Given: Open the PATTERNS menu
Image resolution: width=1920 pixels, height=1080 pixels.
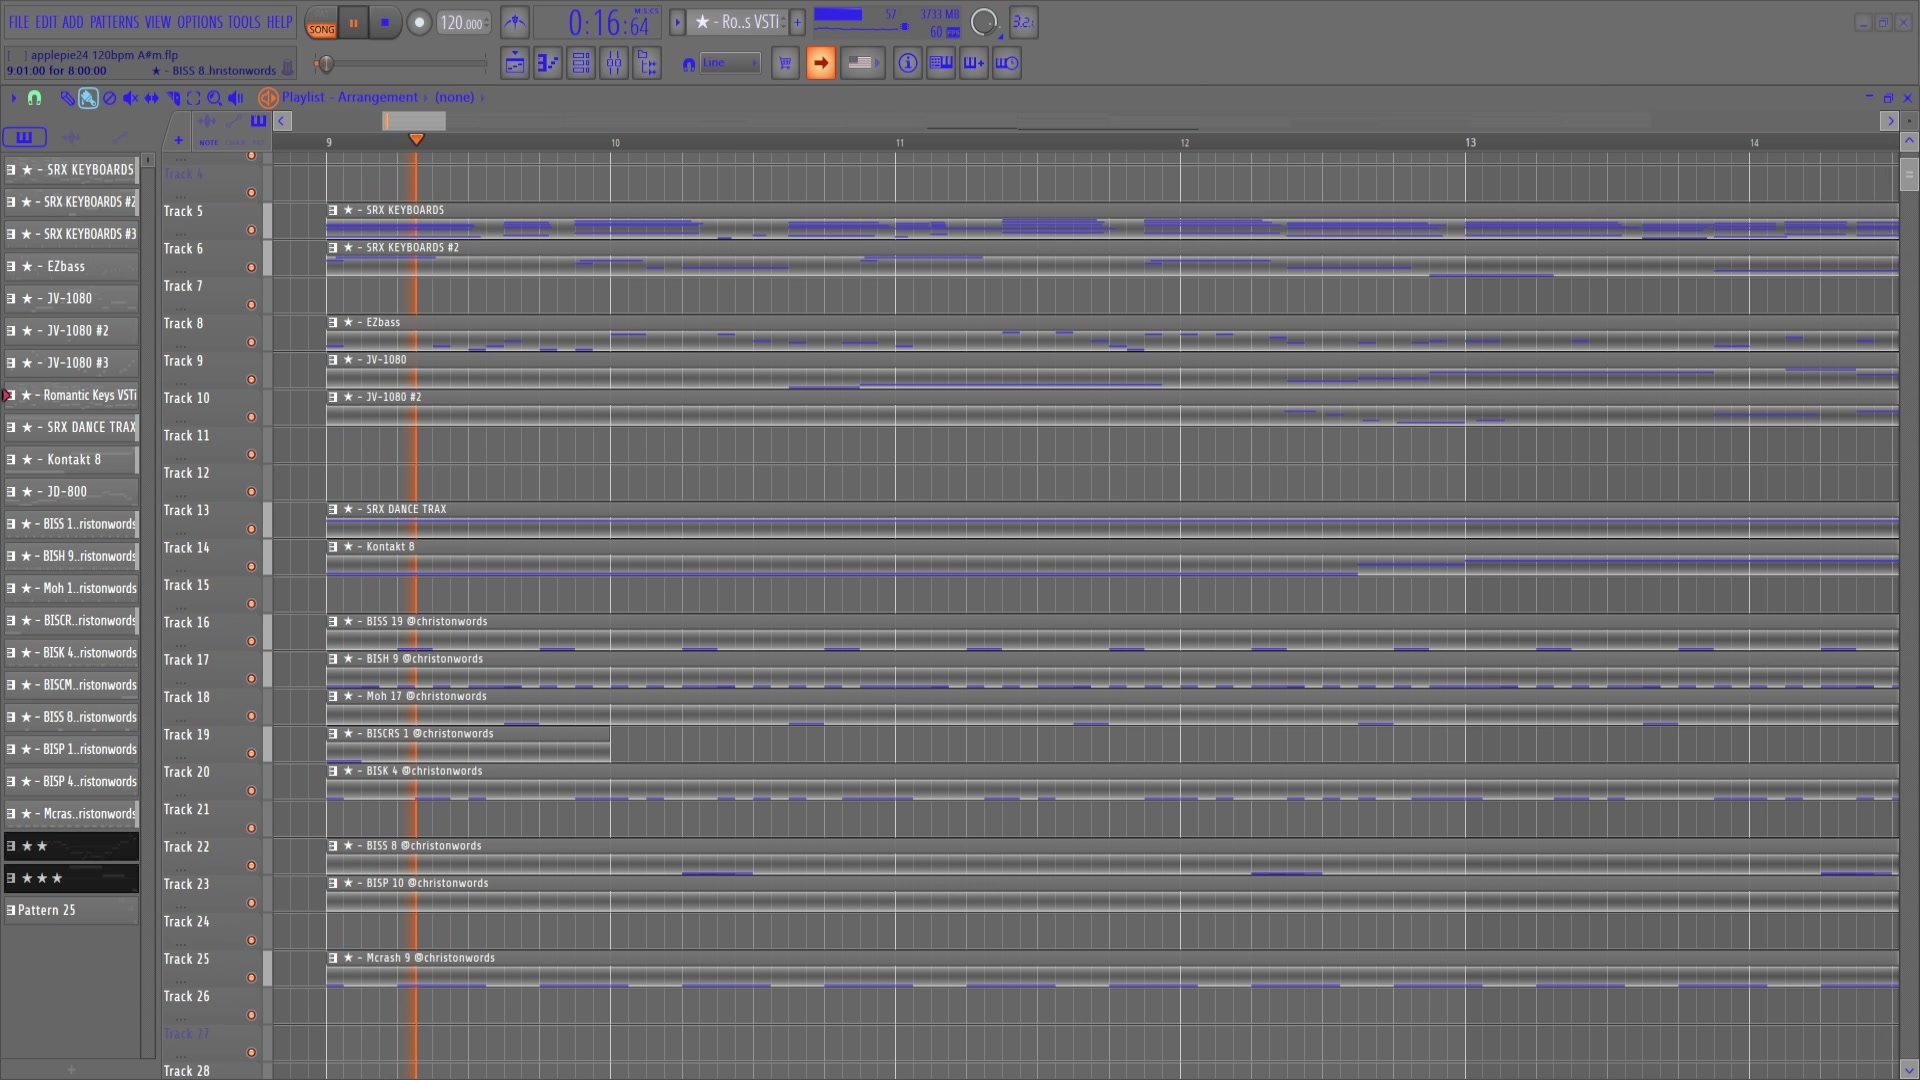Looking at the screenshot, I should click(x=115, y=22).
